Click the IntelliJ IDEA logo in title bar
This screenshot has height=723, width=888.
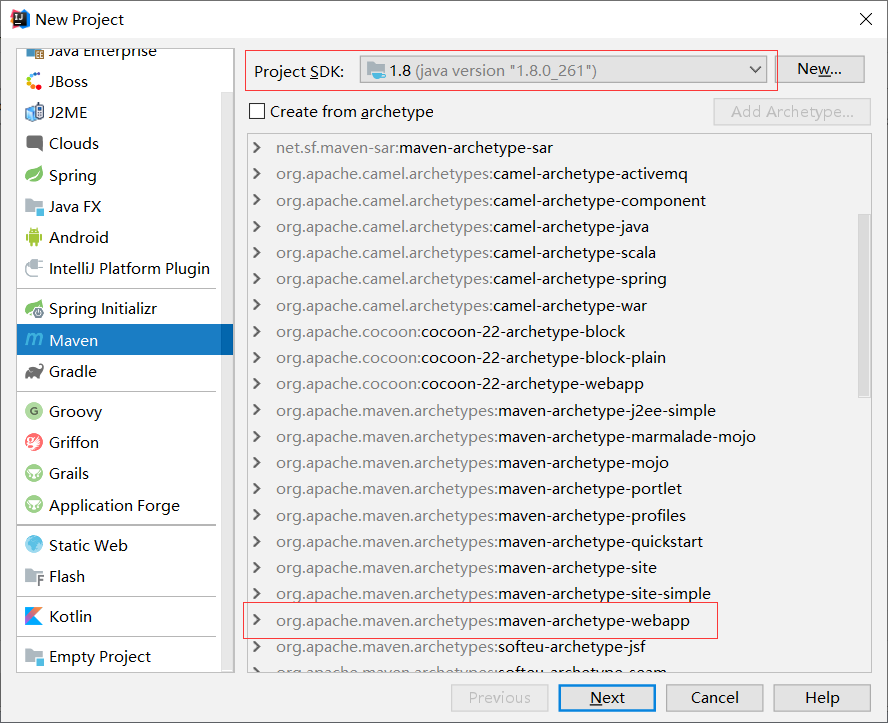click(20, 19)
